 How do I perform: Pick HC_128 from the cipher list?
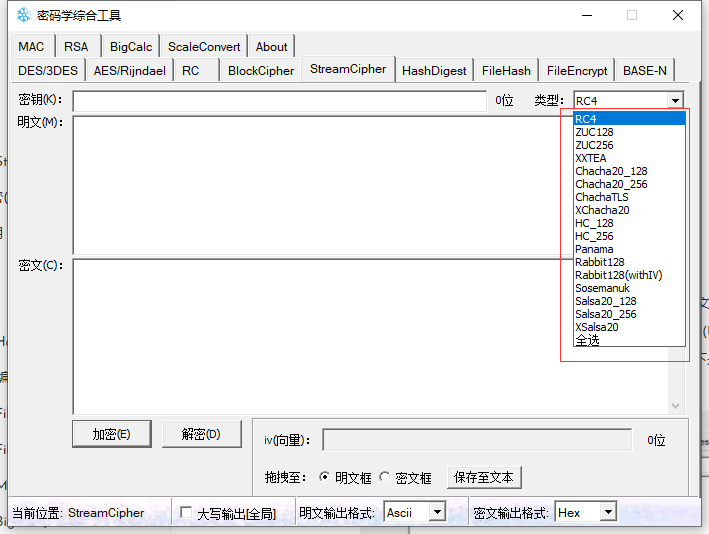[x=629, y=223]
